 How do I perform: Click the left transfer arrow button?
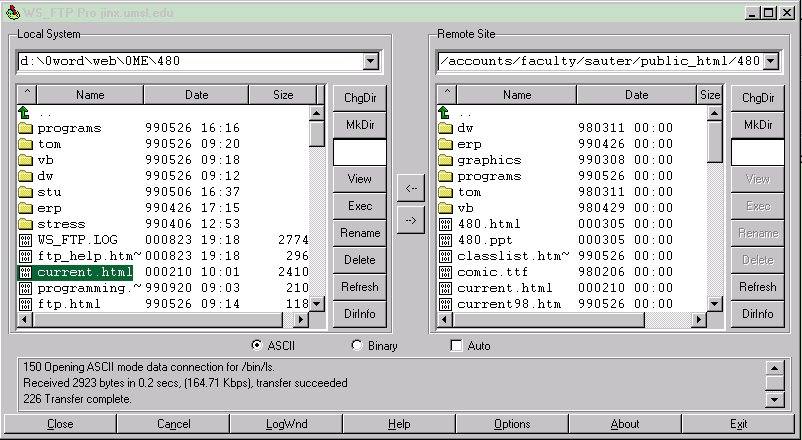click(x=409, y=187)
